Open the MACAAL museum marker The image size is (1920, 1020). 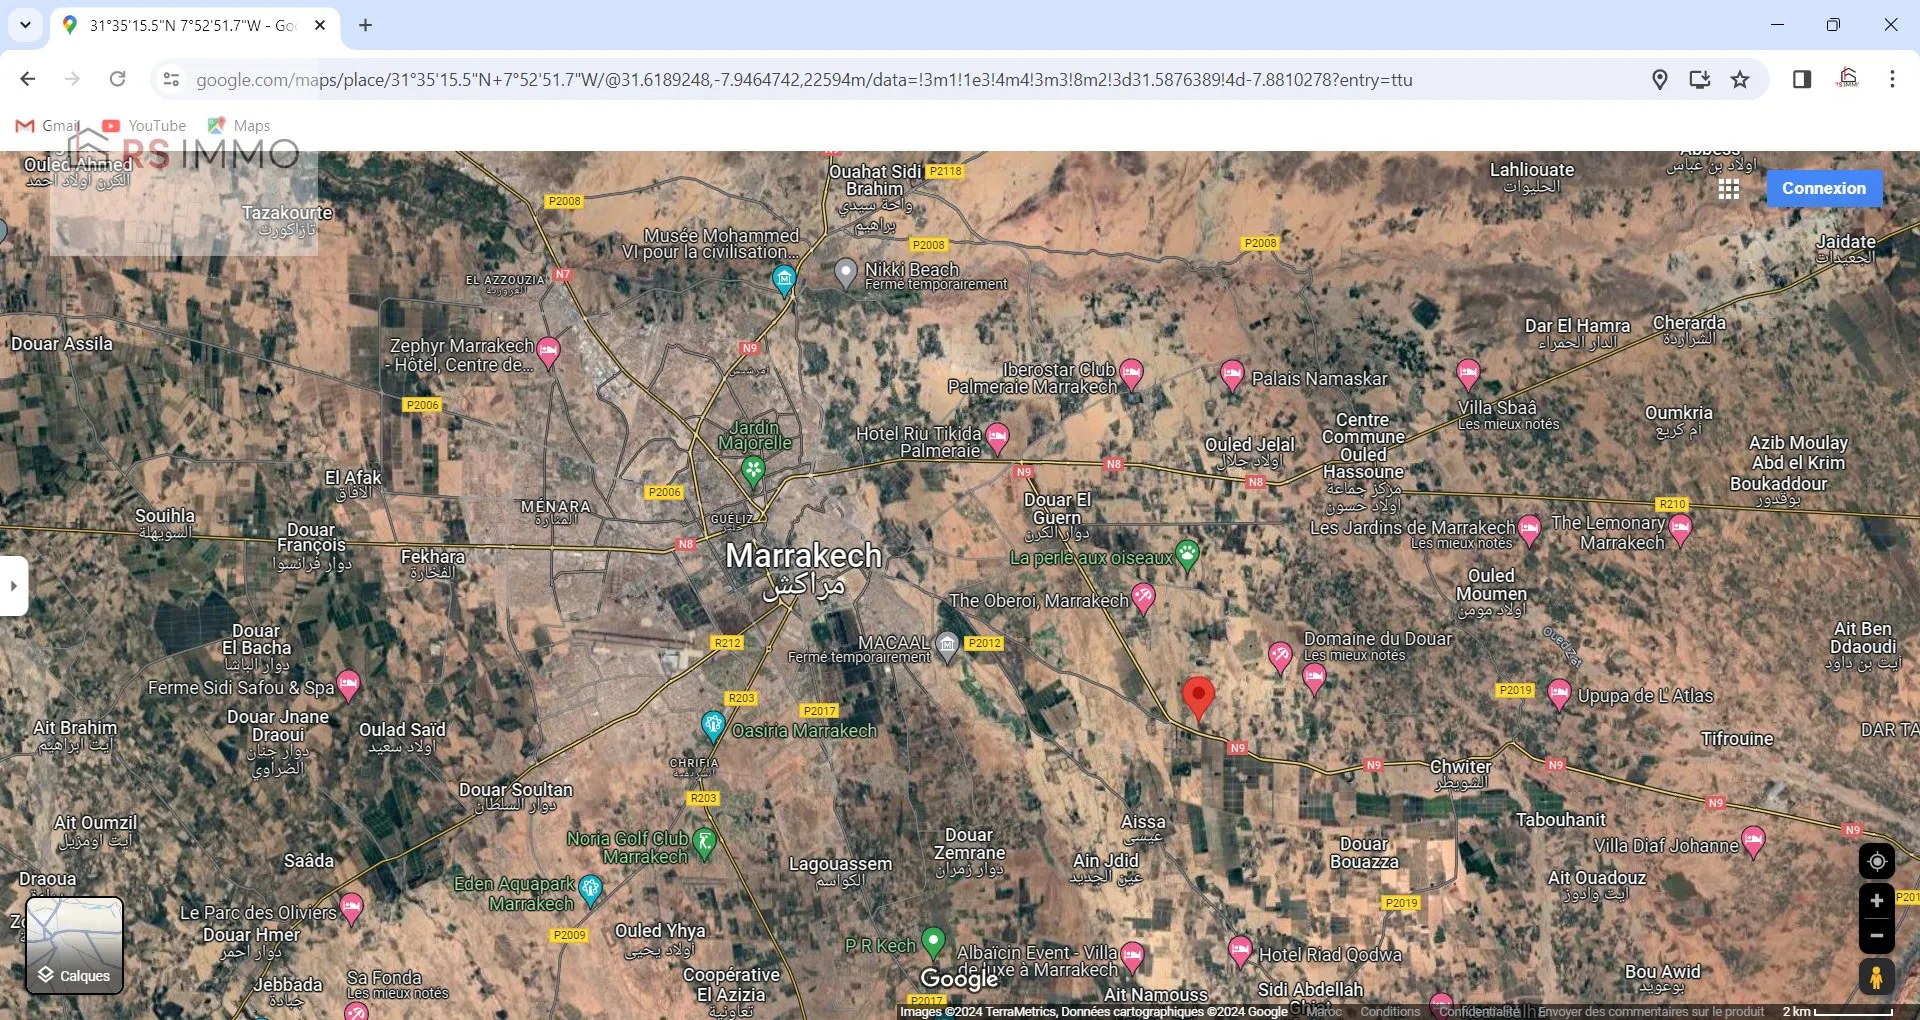pyautogui.click(x=947, y=644)
